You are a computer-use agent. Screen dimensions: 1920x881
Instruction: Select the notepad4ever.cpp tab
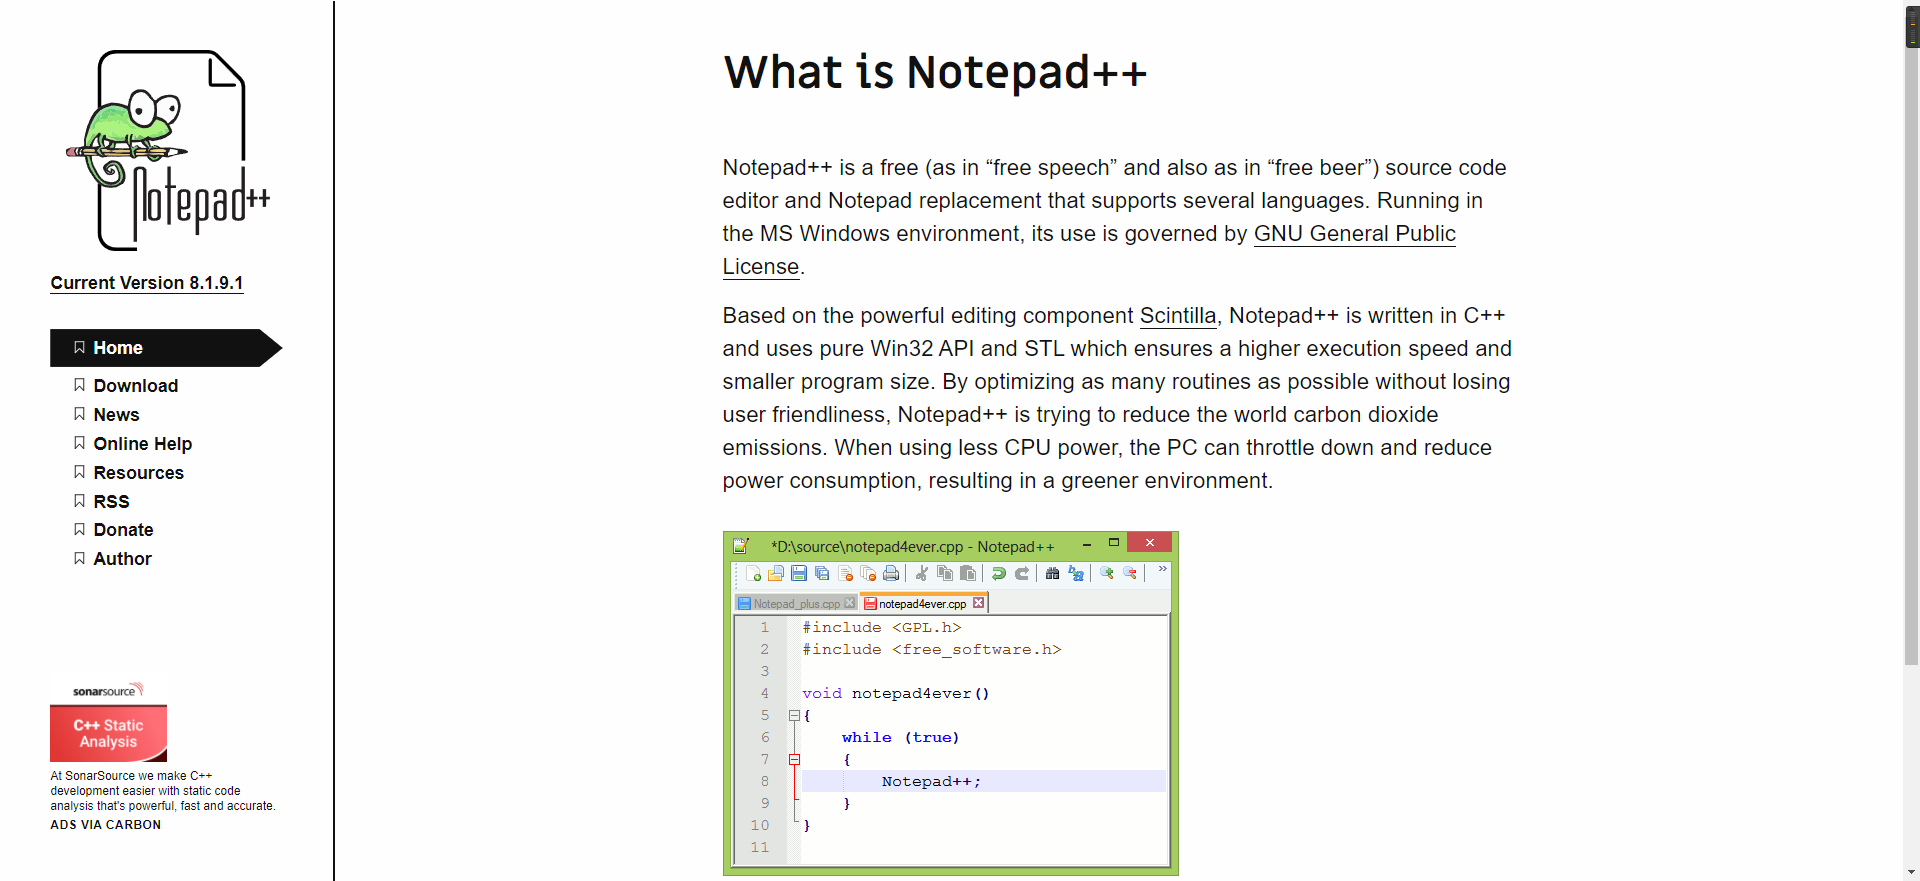coord(922,604)
